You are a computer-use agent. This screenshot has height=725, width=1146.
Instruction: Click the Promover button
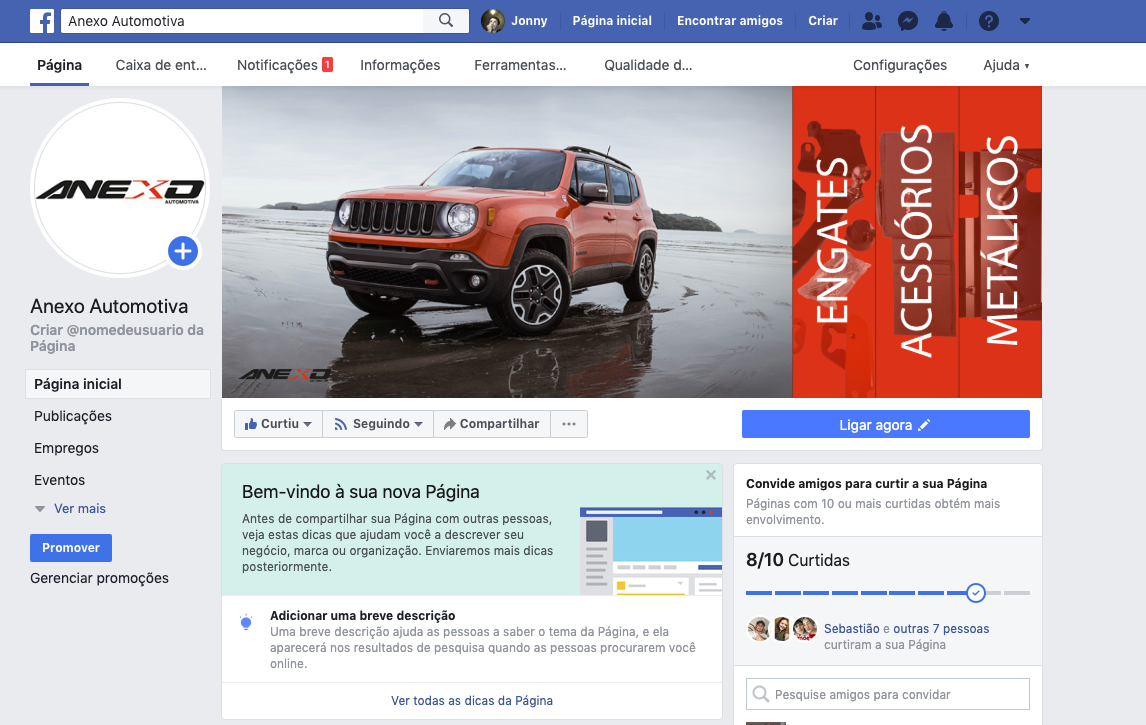pyautogui.click(x=71, y=548)
